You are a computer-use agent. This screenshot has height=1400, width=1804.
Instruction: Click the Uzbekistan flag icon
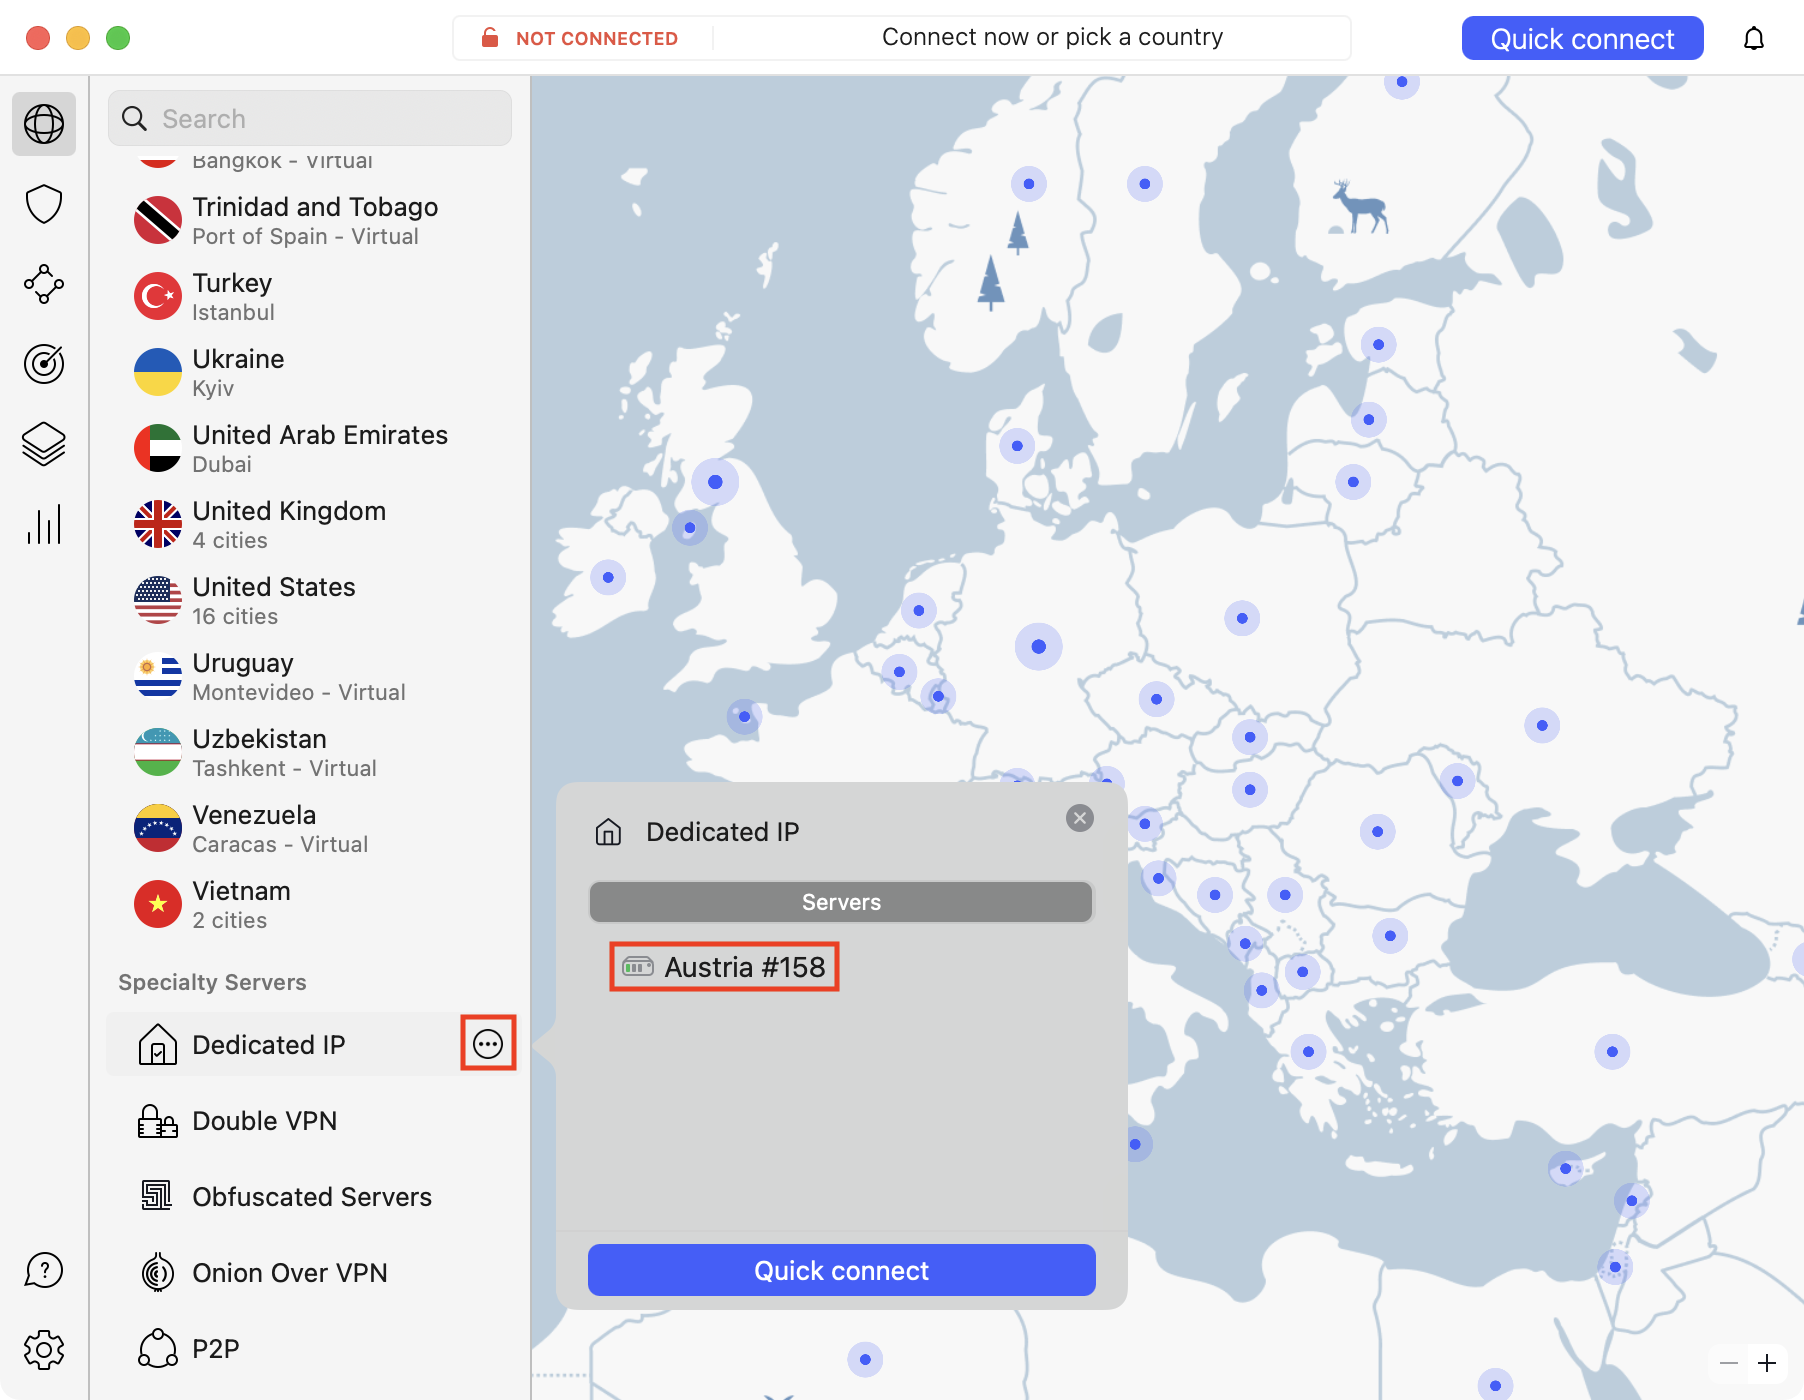(158, 752)
